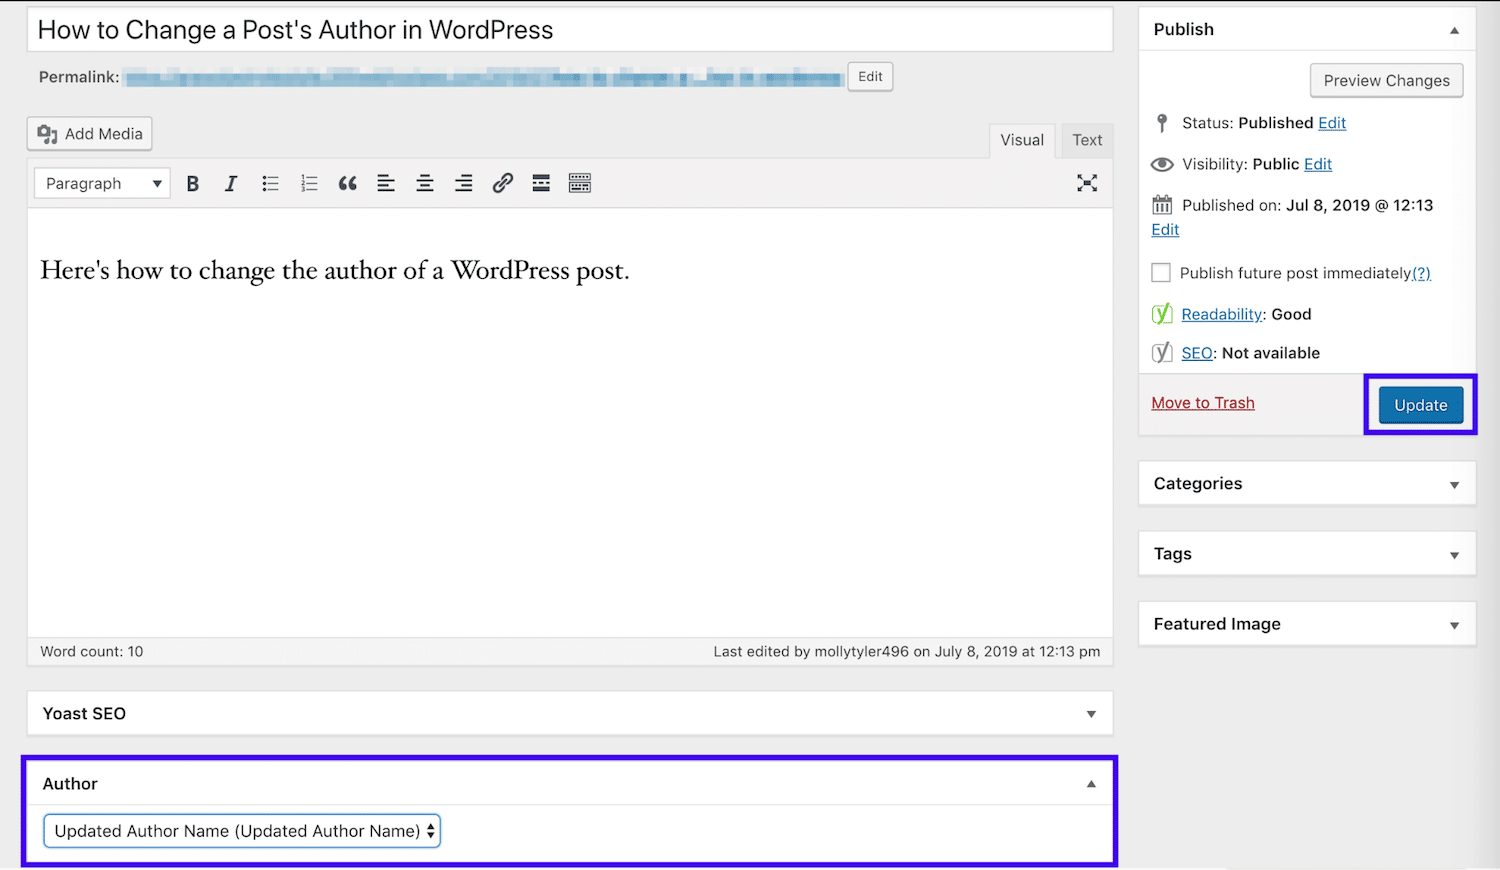The width and height of the screenshot is (1500, 870).
Task: Switch to the Text editing tab
Action: click(1086, 140)
